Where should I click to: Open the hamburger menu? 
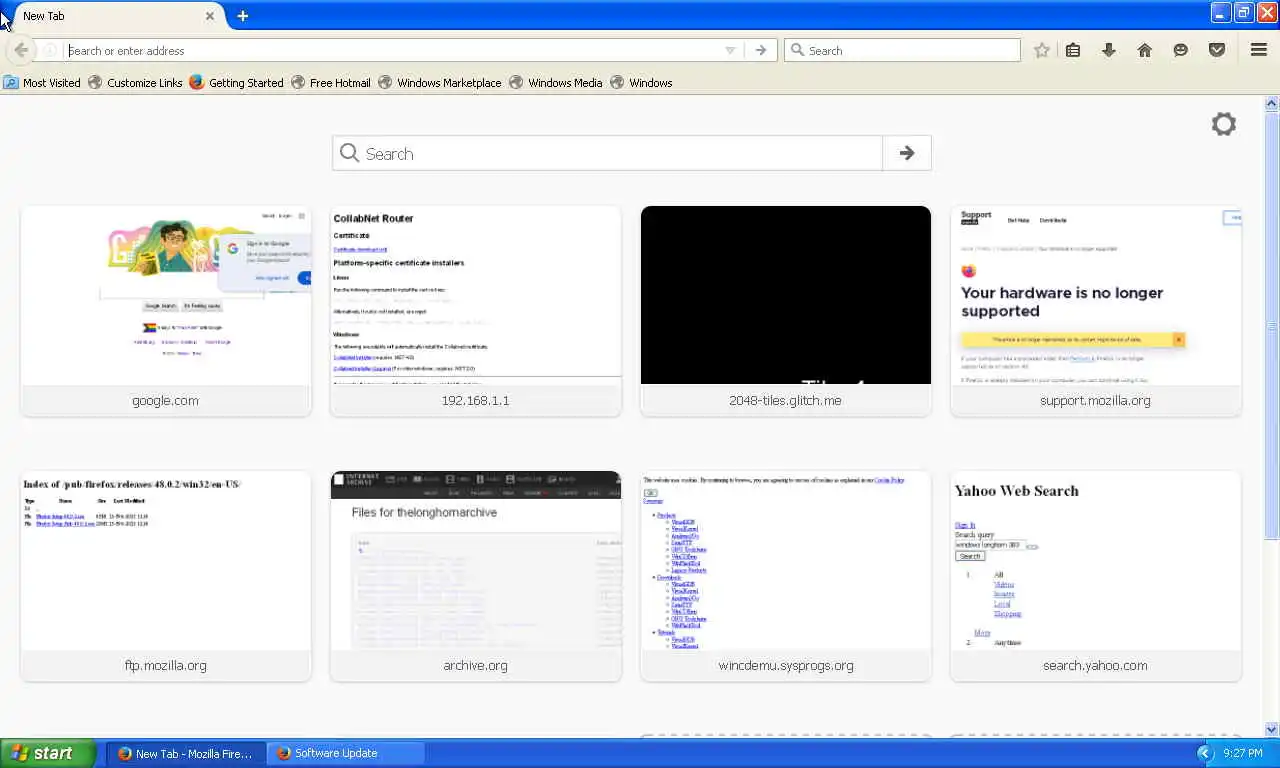point(1259,50)
